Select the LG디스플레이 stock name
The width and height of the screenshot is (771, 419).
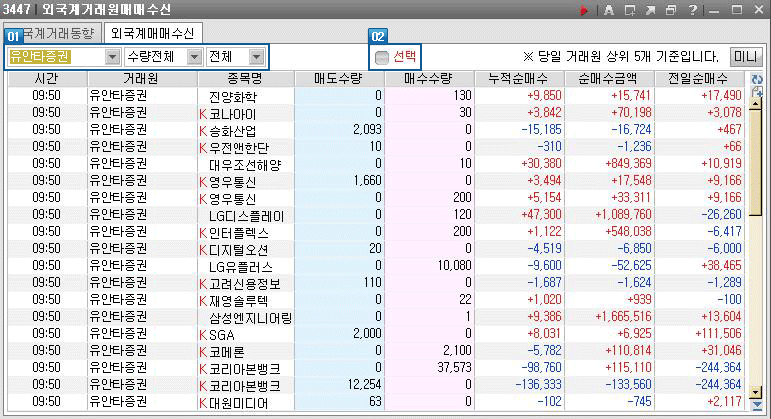[x=246, y=216]
